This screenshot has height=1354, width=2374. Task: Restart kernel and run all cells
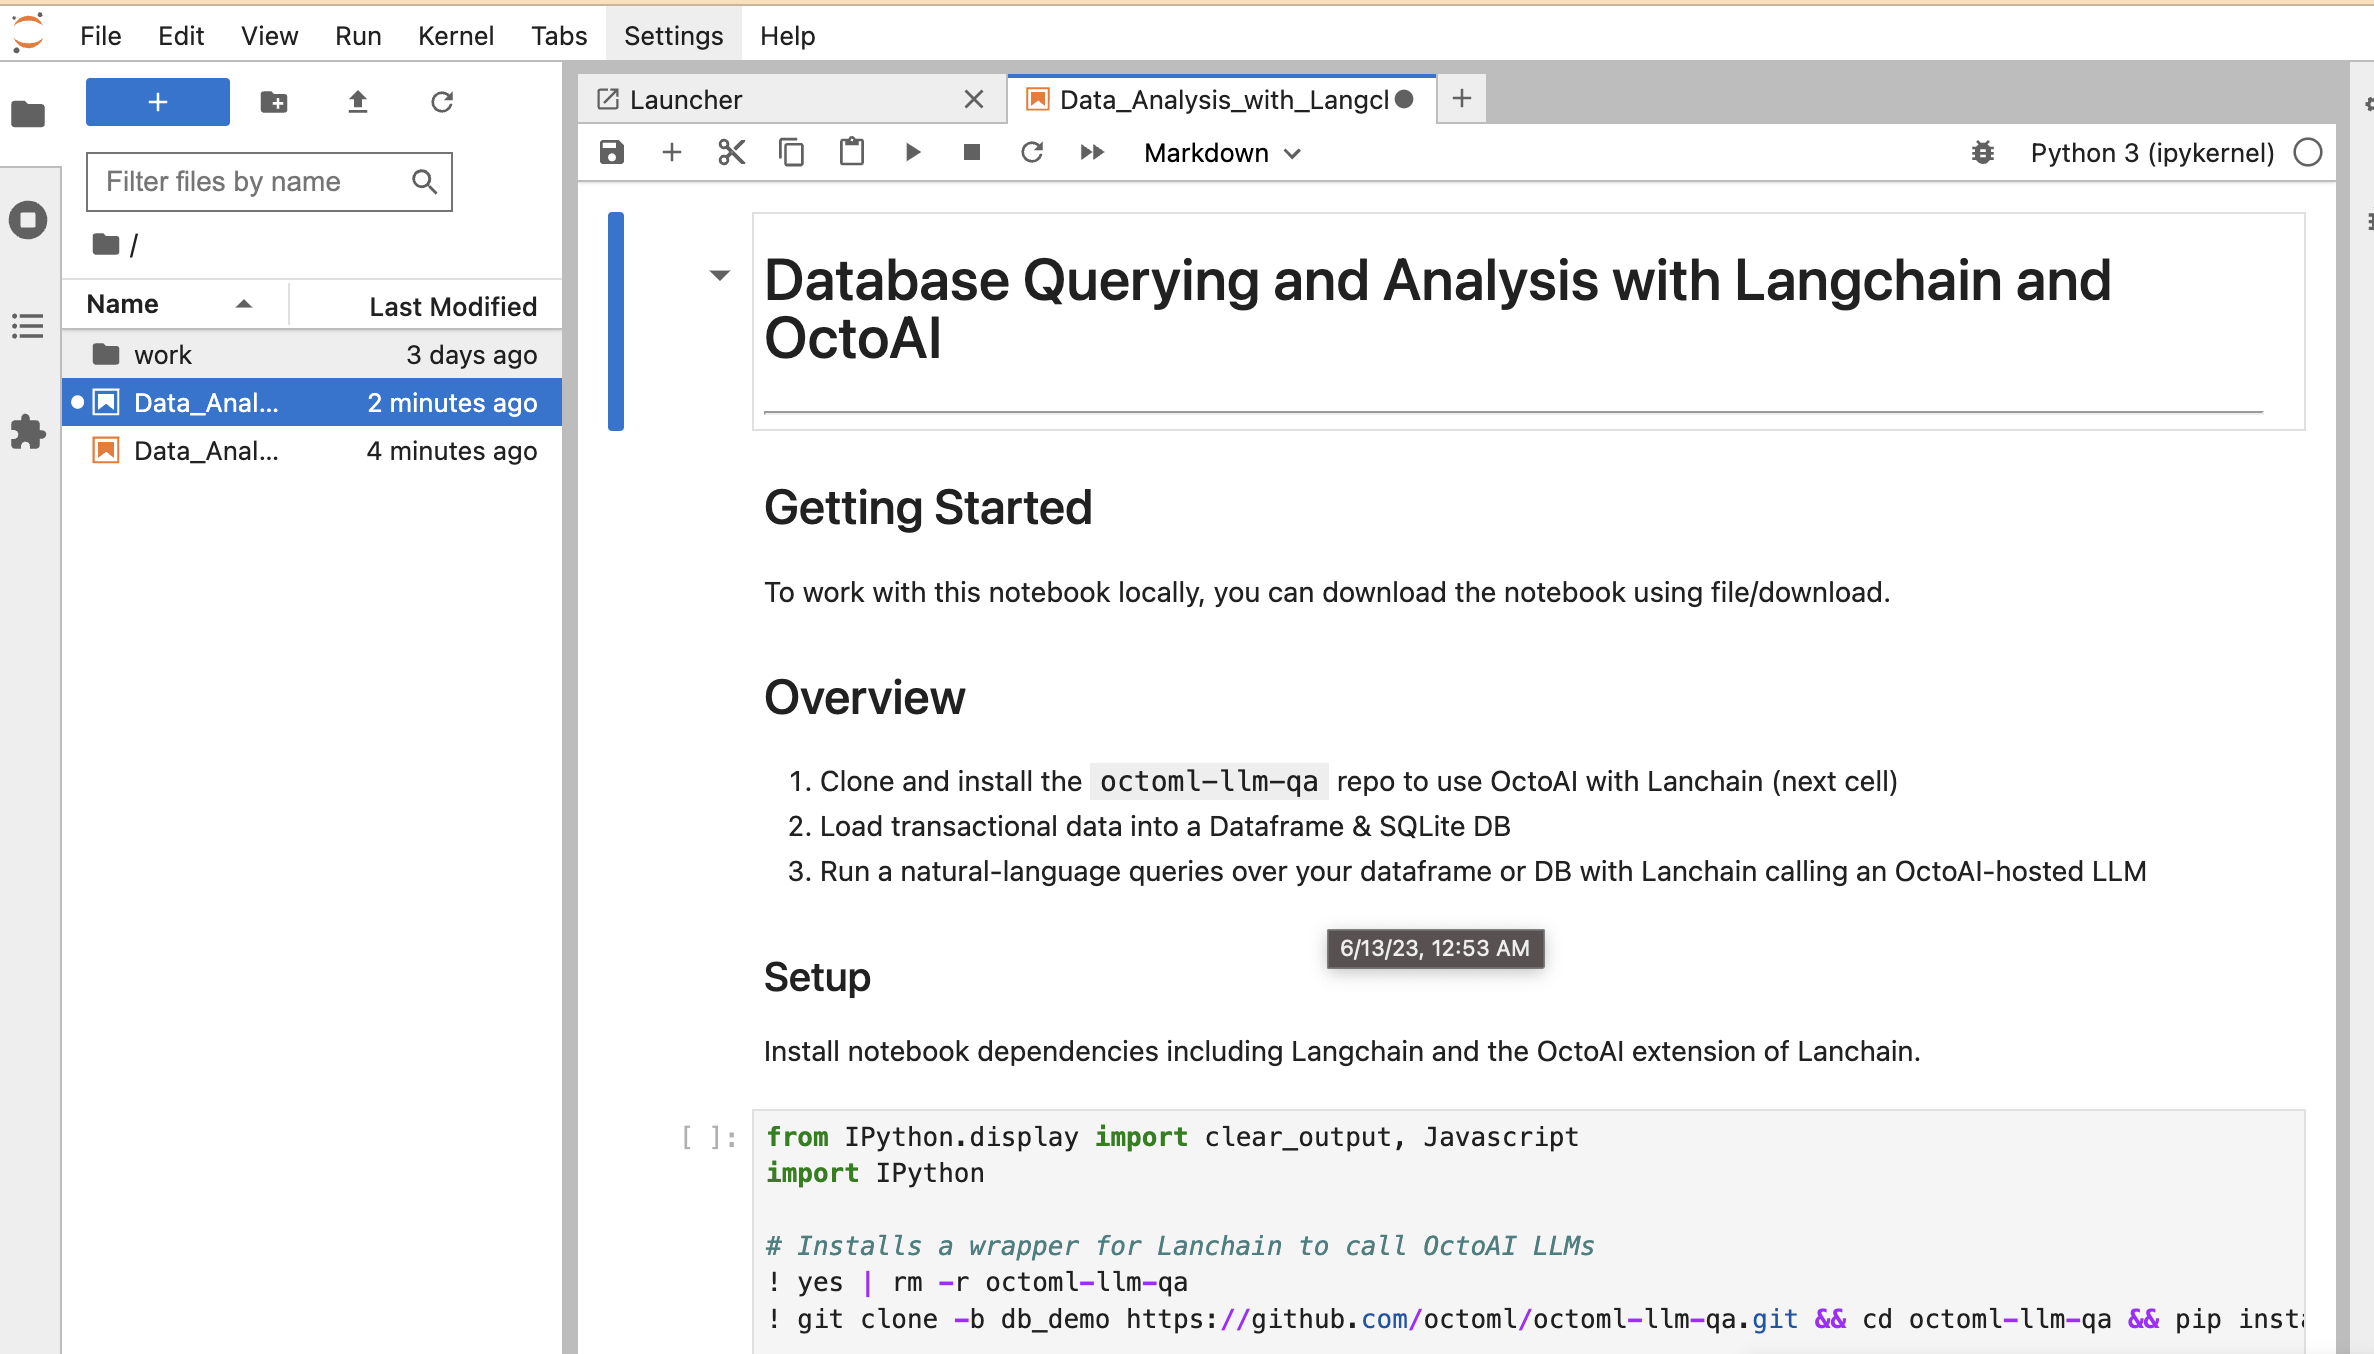coord(1092,152)
